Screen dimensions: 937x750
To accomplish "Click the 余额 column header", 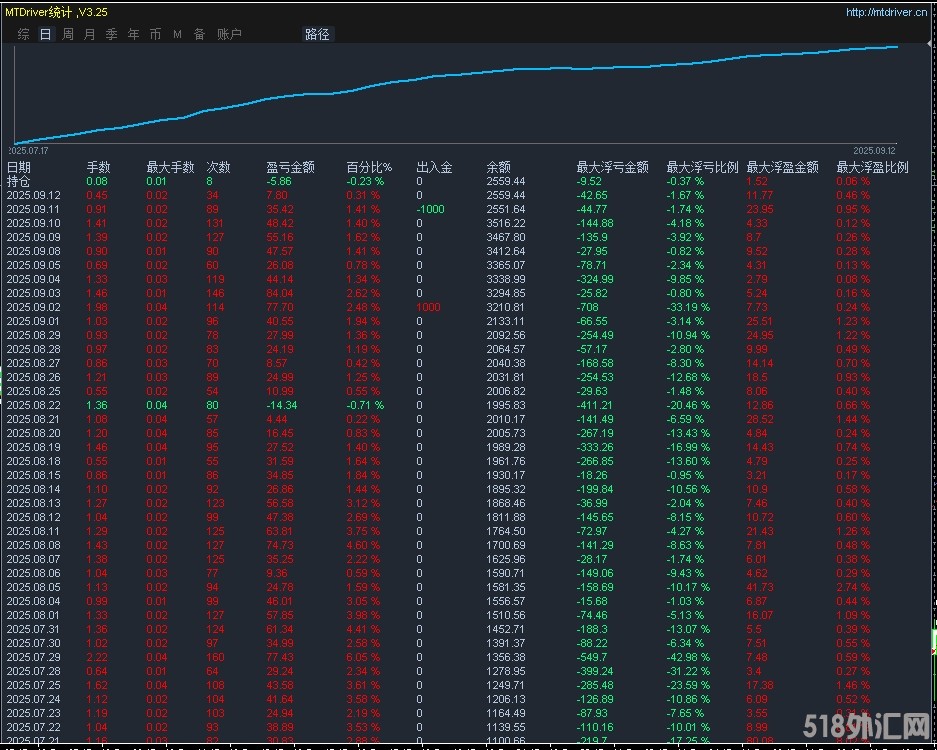I will [x=499, y=168].
